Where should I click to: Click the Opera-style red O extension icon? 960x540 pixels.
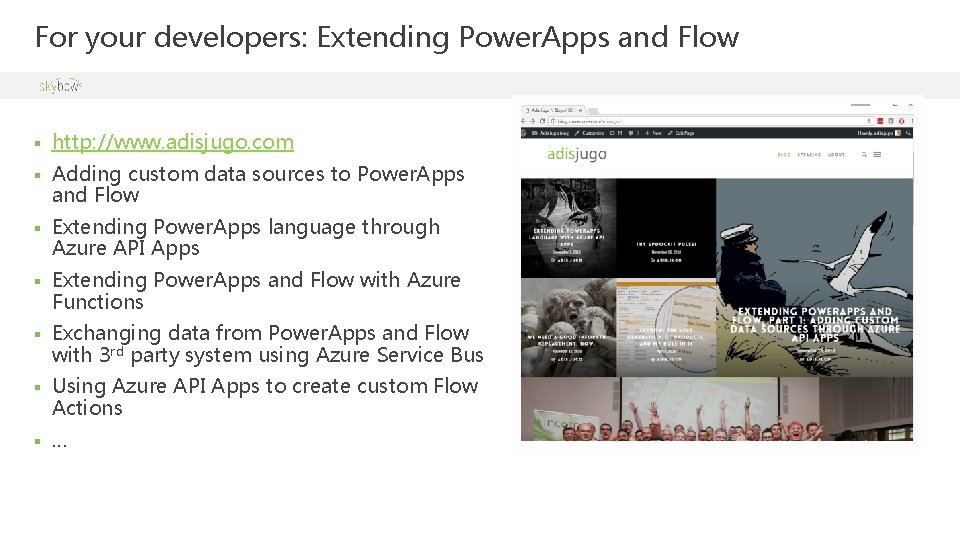[901, 121]
